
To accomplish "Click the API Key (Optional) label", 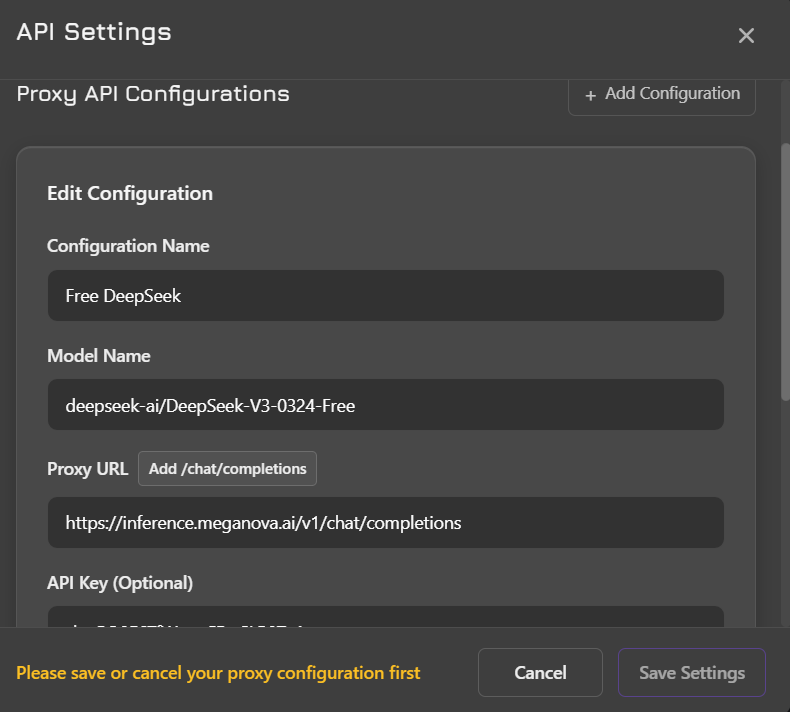I will (120, 582).
